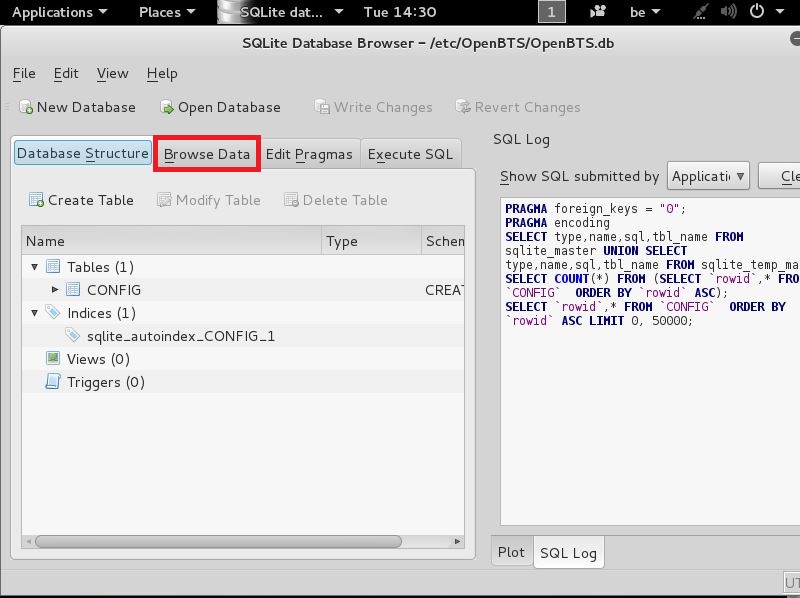800x598 pixels.
Task: Open the Show SQL submitted by dropdown
Action: pos(708,176)
